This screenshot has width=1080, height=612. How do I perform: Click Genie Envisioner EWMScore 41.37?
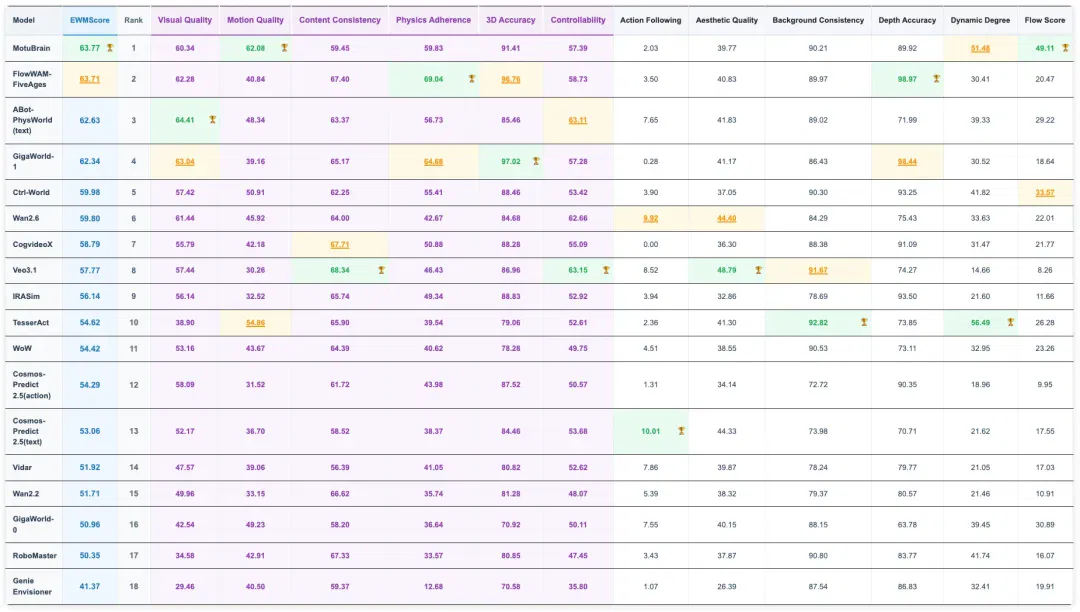pyautogui.click(x=90, y=587)
